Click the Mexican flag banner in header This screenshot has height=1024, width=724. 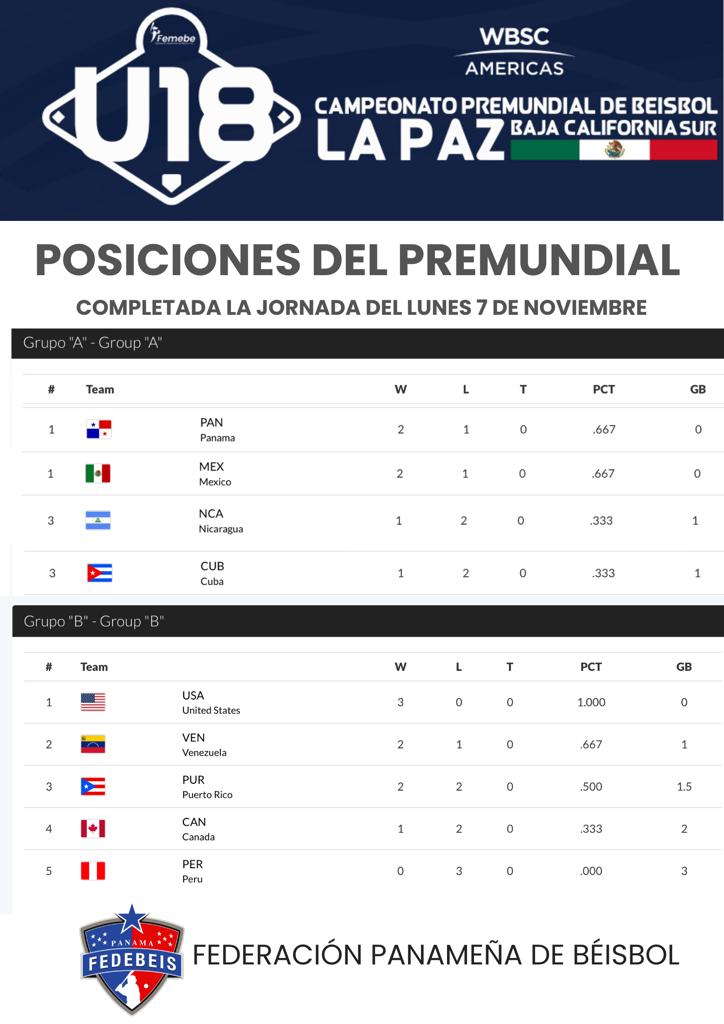(614, 150)
